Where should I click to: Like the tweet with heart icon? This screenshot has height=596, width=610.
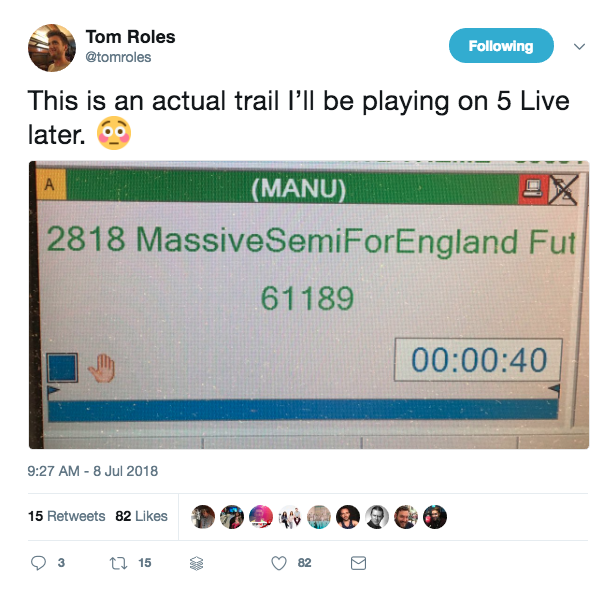(x=279, y=563)
